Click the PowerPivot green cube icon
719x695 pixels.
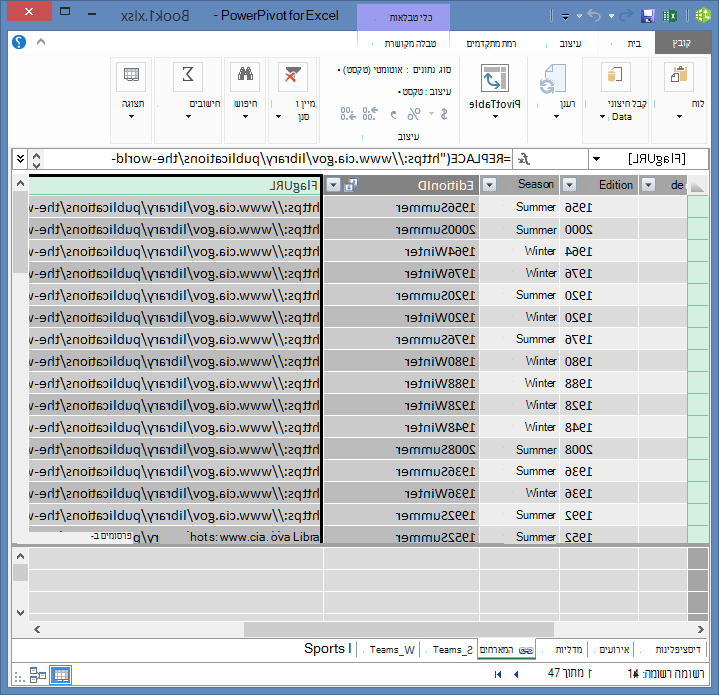point(702,16)
